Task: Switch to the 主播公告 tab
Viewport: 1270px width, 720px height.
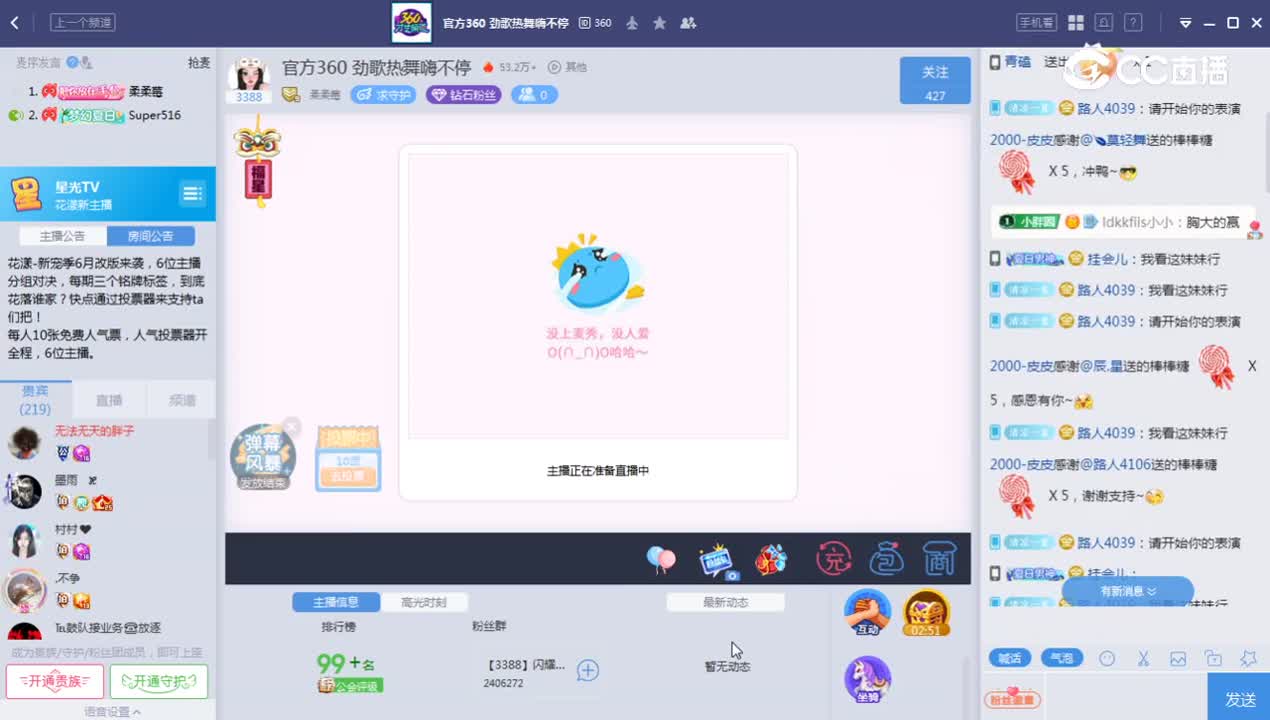Action: click(x=62, y=236)
